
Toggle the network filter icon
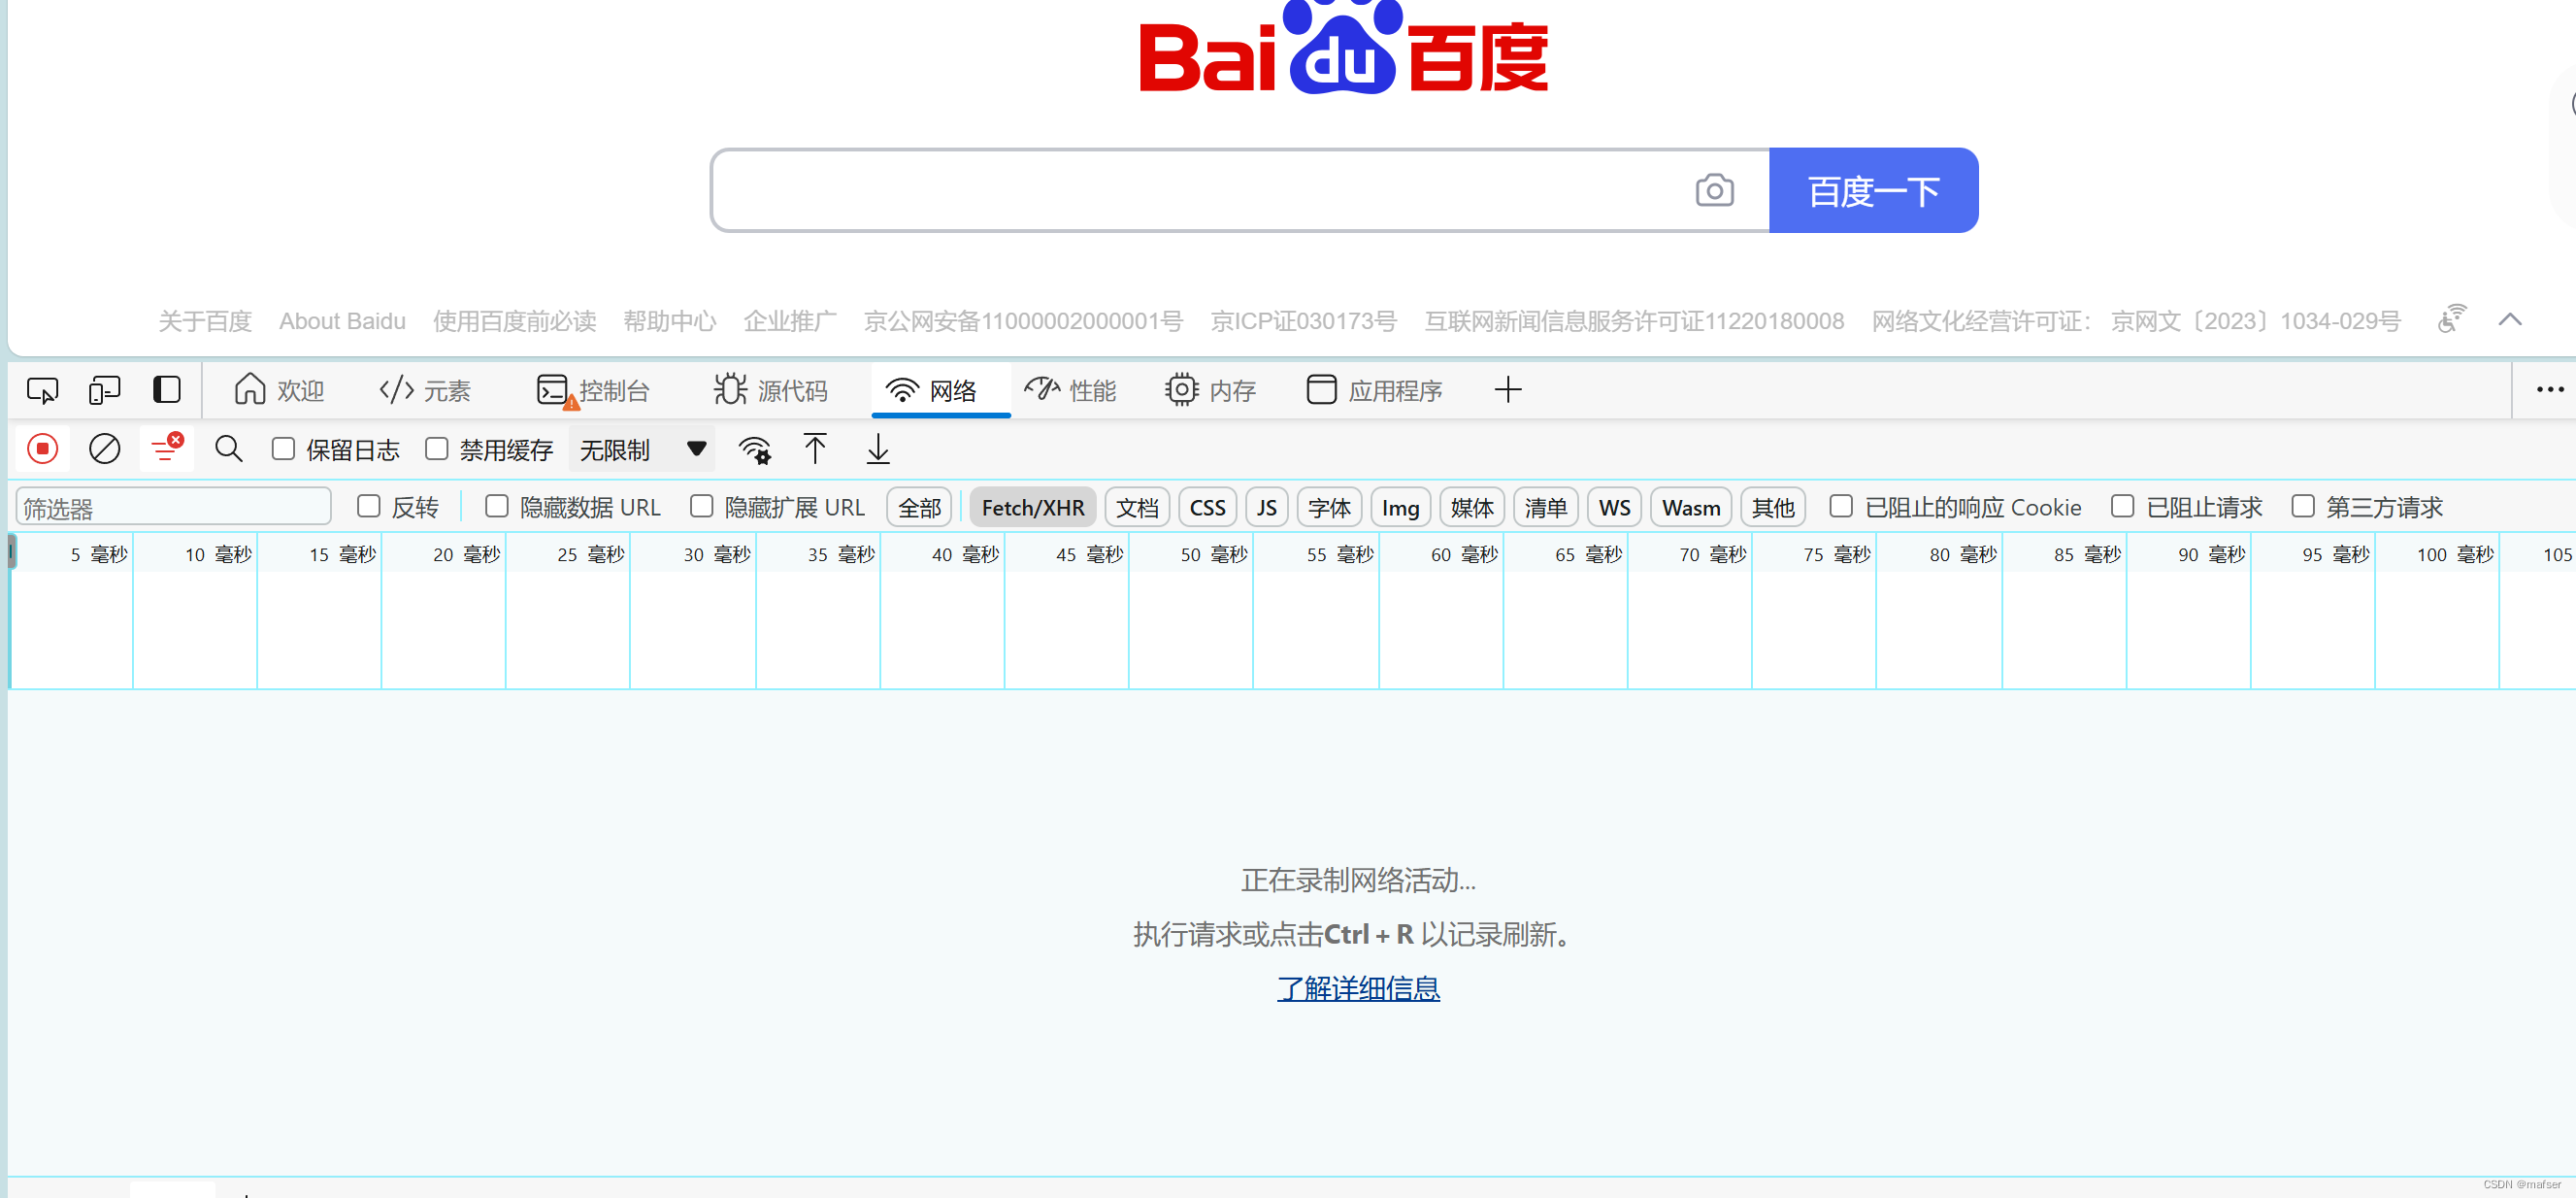(x=166, y=449)
